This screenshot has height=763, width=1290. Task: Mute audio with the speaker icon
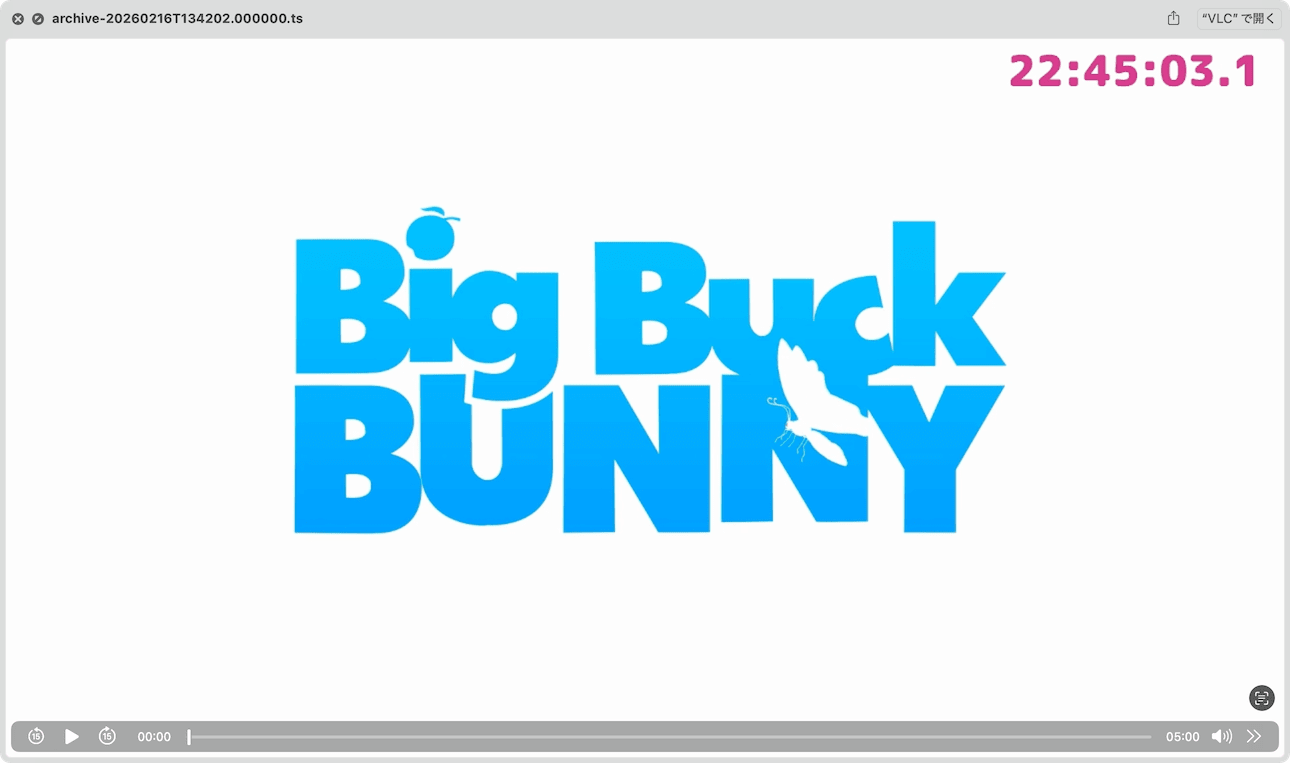(1222, 736)
